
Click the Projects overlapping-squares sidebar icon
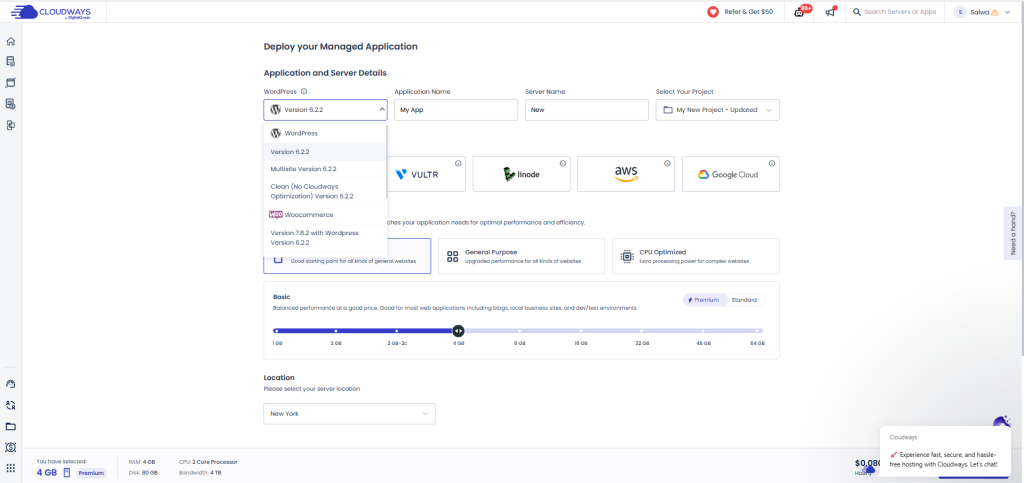click(x=10, y=125)
